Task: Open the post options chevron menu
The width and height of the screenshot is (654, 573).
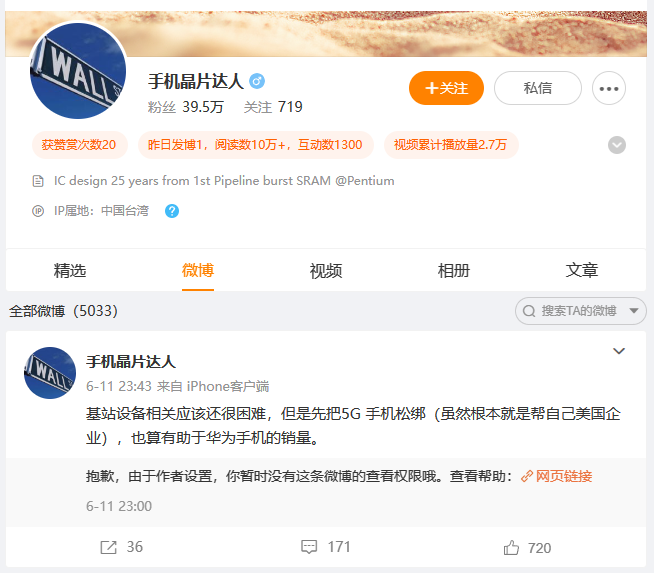Action: [619, 351]
